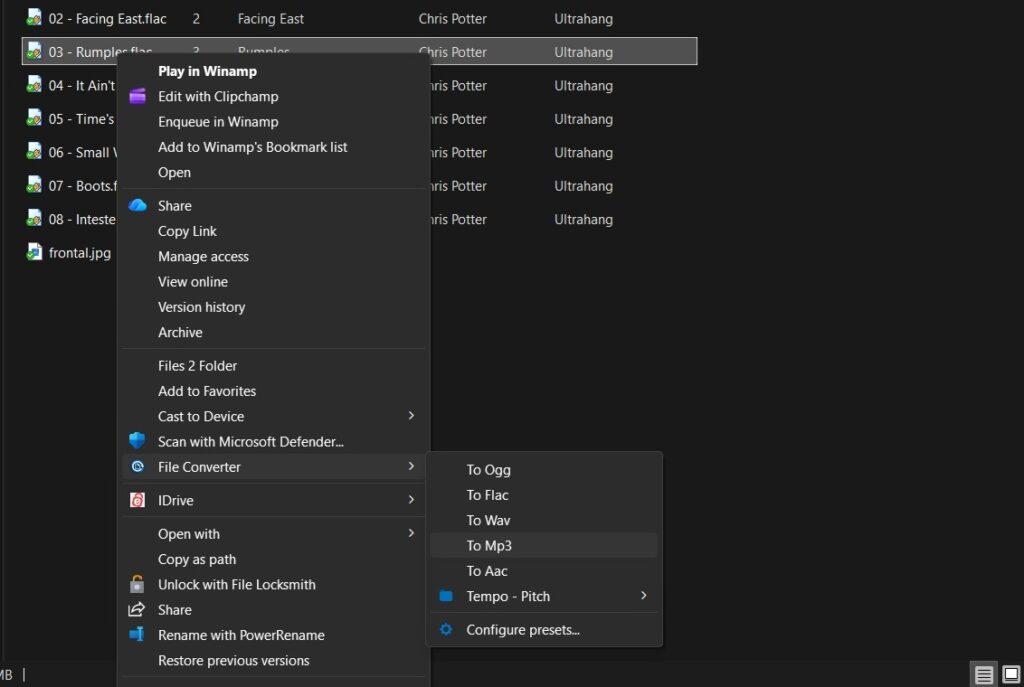Switch to details view in the status bar
Screen dimensions: 1024x687
(984, 675)
